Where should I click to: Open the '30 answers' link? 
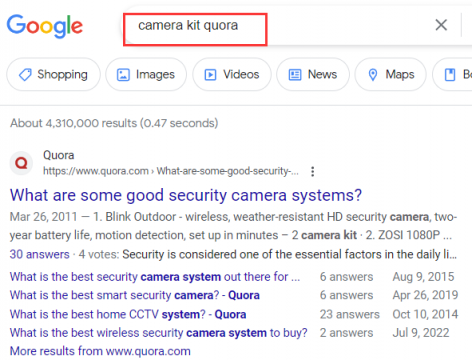[39, 254]
